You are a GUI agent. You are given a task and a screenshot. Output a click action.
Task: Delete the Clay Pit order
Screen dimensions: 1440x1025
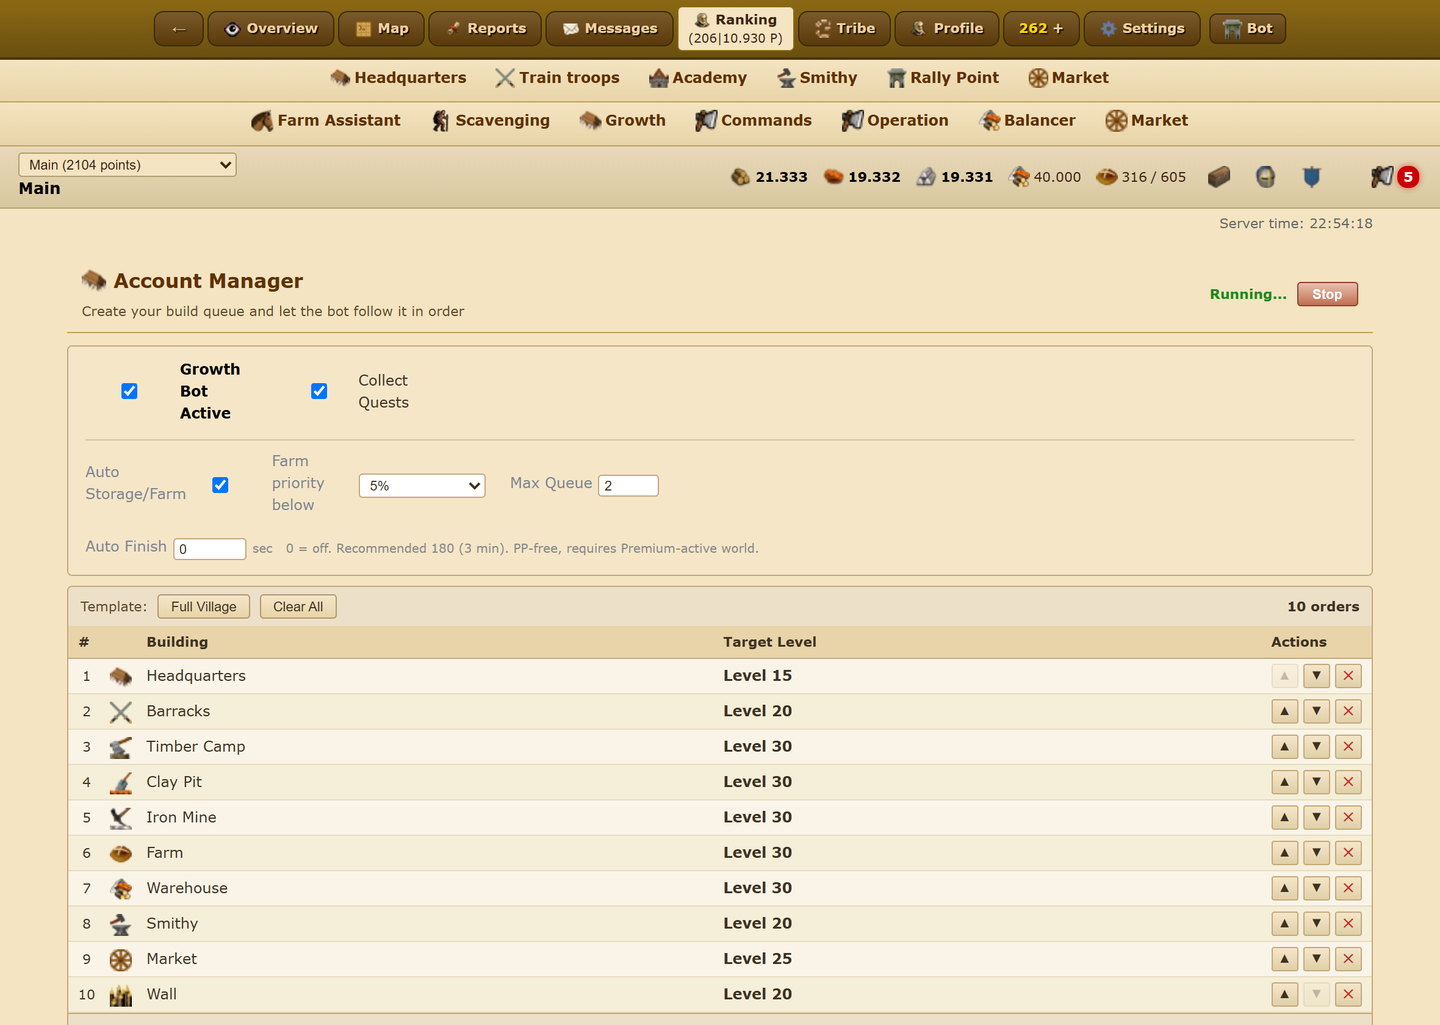coord(1348,782)
